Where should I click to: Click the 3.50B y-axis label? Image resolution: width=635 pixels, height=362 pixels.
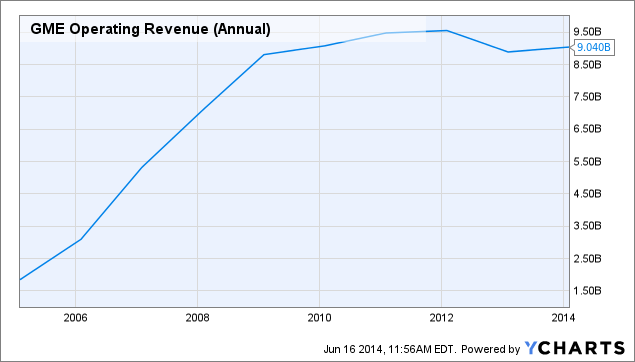588,226
